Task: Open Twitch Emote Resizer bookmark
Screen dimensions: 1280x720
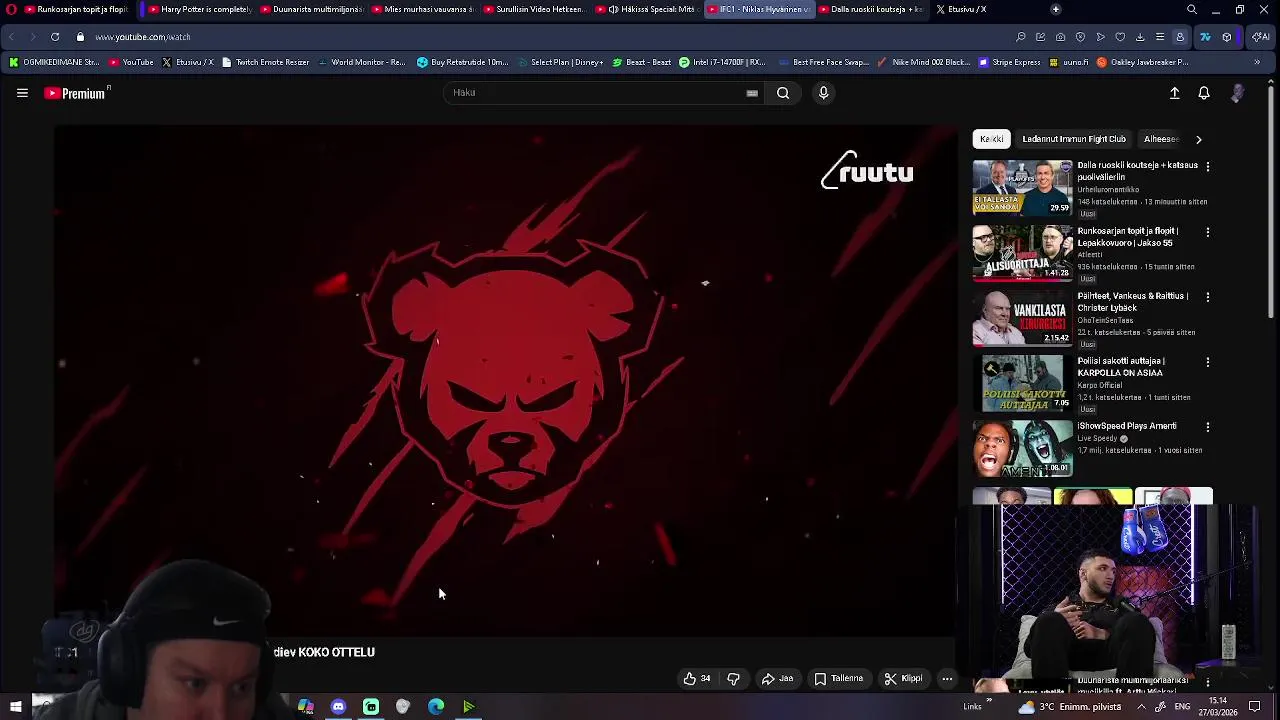Action: tap(265, 62)
